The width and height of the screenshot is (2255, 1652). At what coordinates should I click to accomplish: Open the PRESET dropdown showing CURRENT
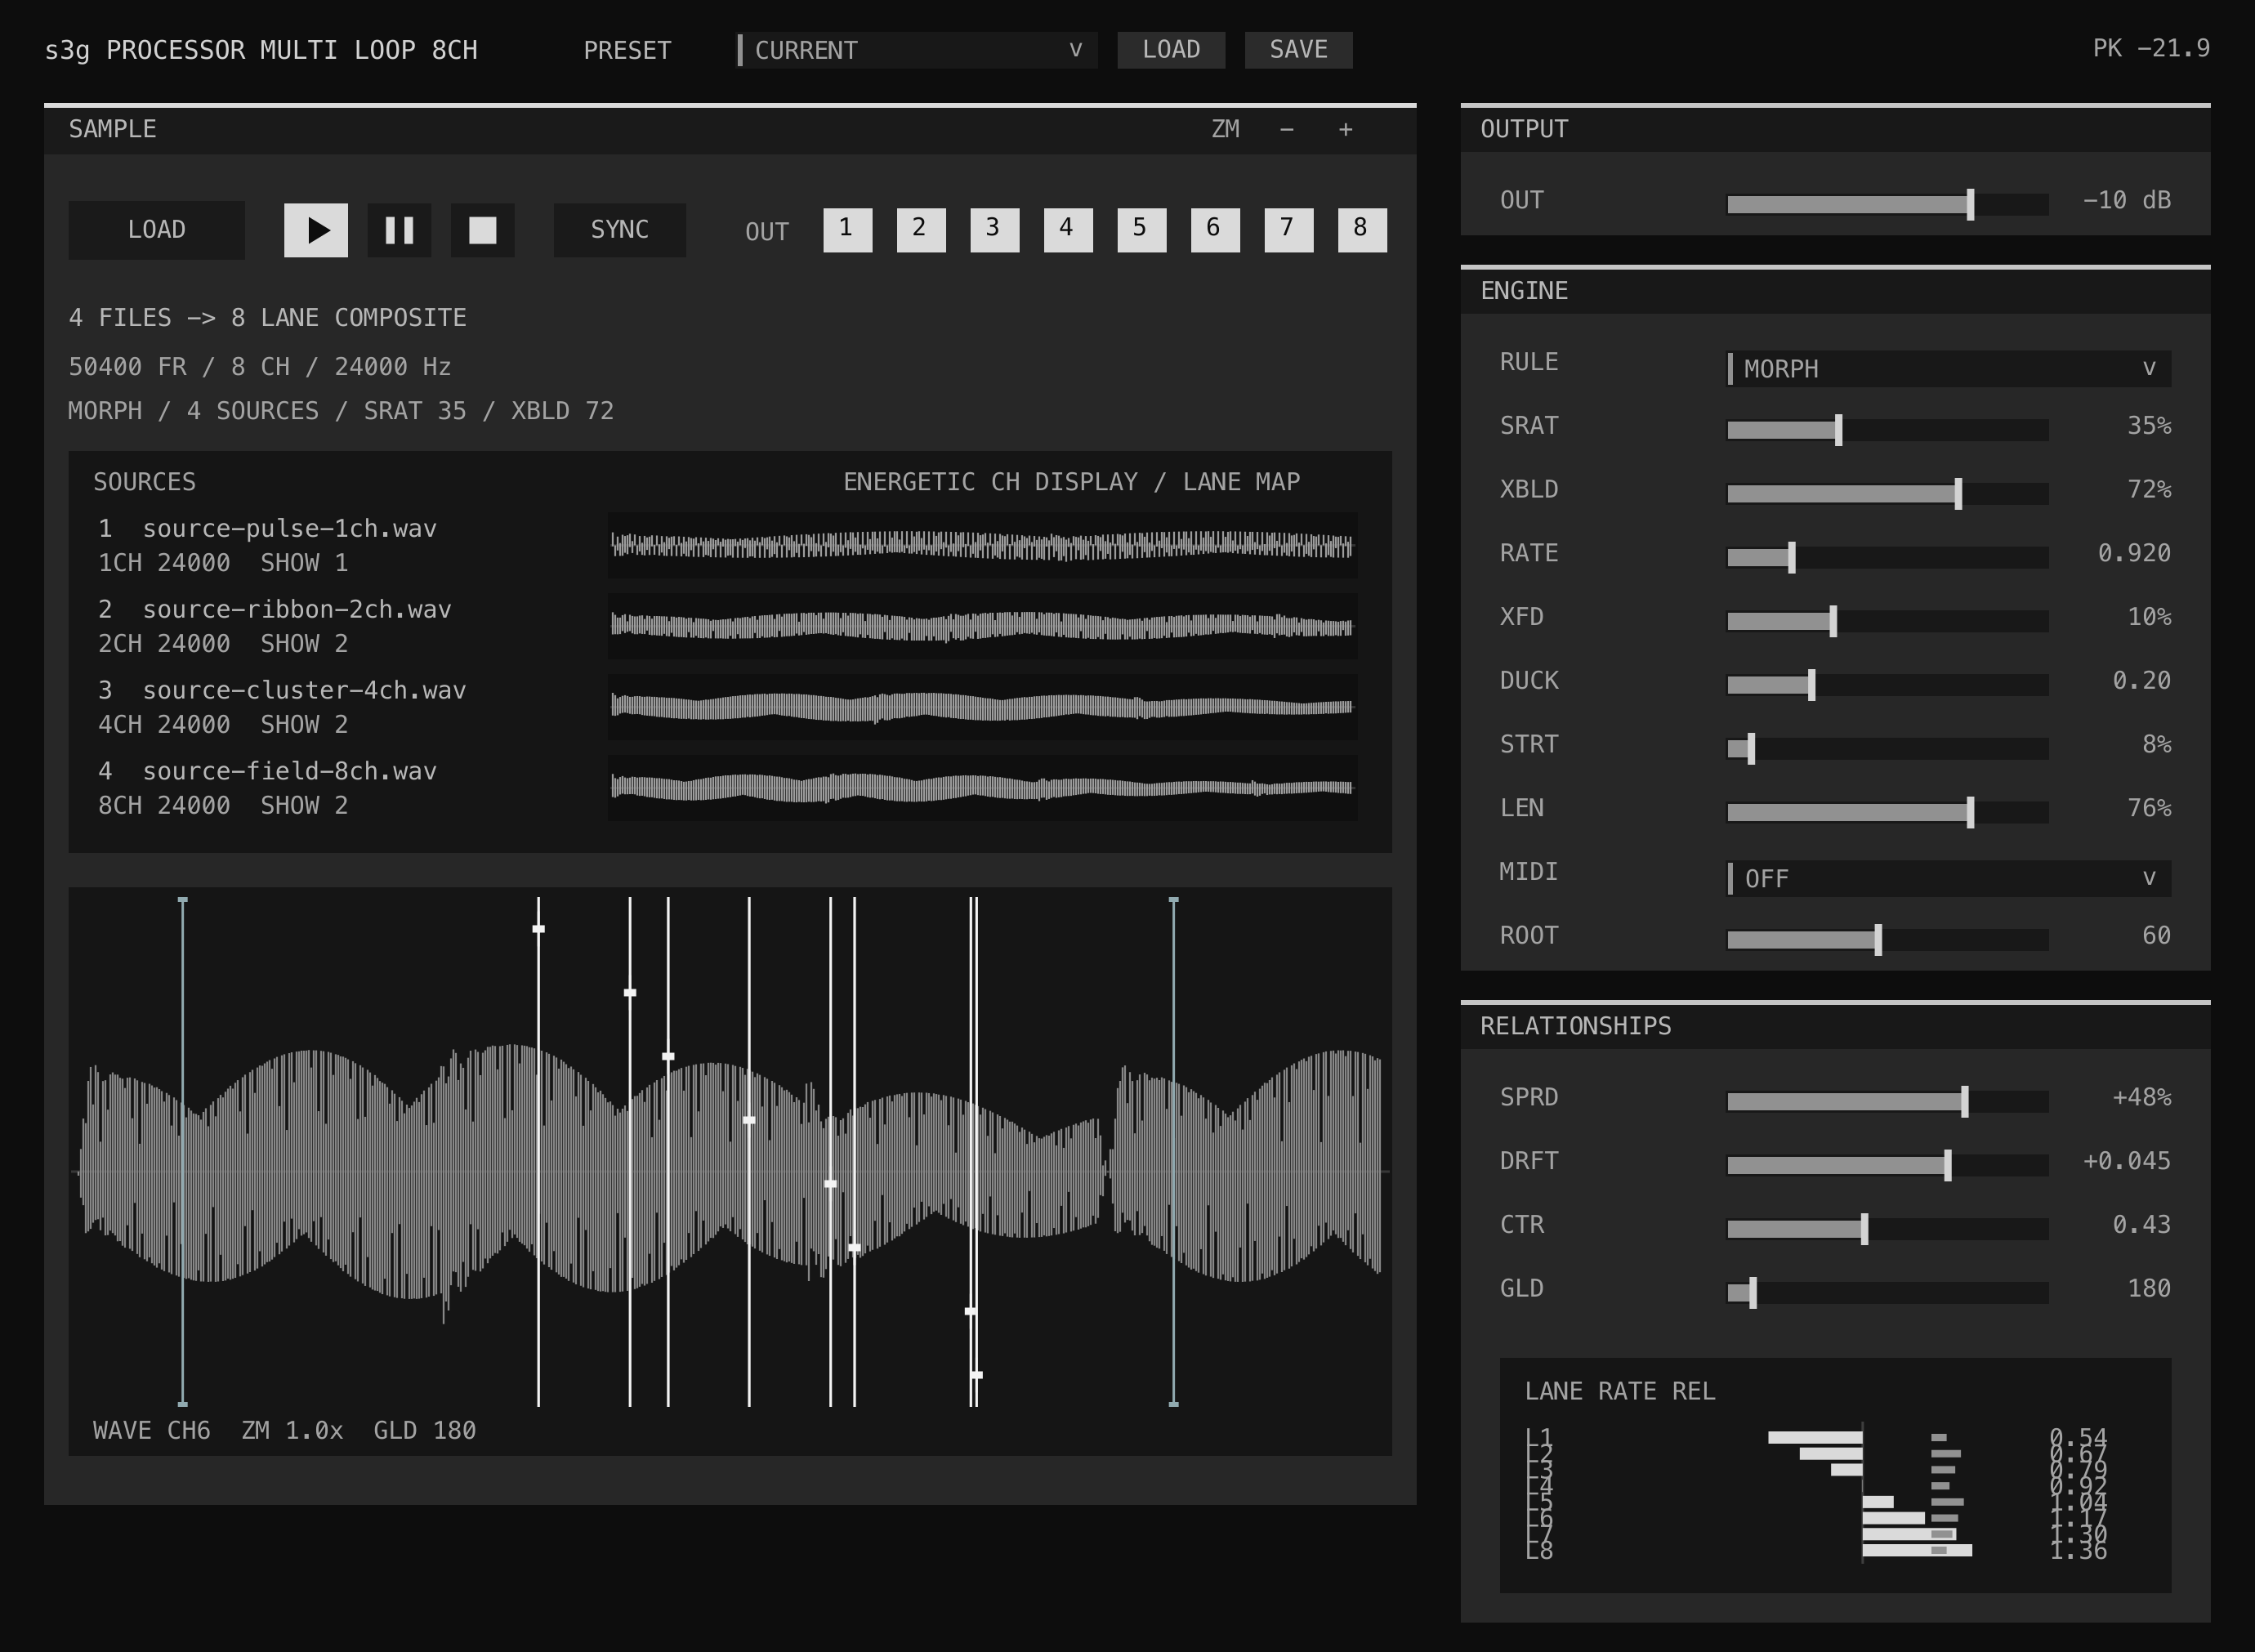916,50
